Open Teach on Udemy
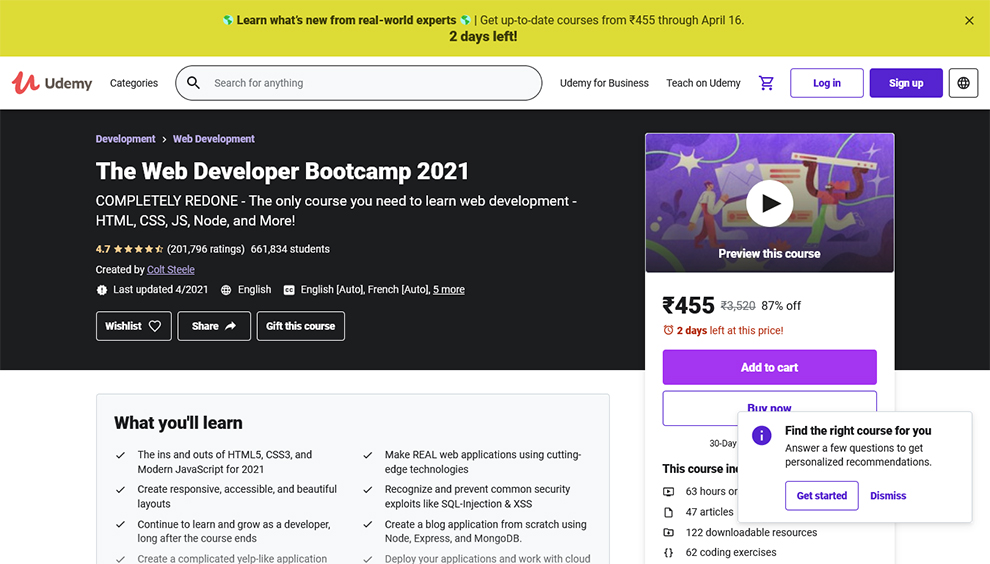 coord(703,83)
